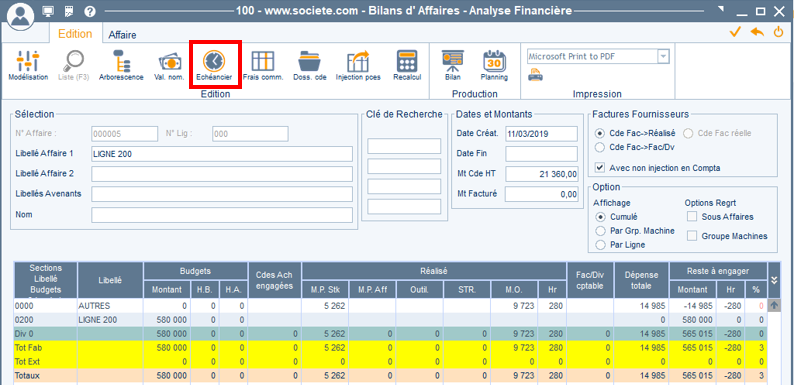Click the M.P. Stk column header
794x385 pixels.
coord(325,290)
